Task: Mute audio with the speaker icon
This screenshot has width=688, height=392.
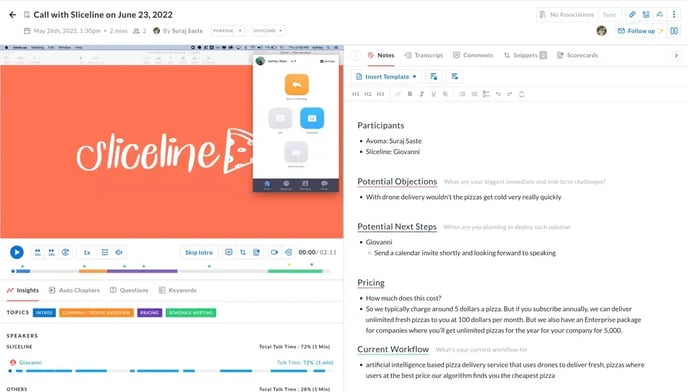Action: coord(119,252)
